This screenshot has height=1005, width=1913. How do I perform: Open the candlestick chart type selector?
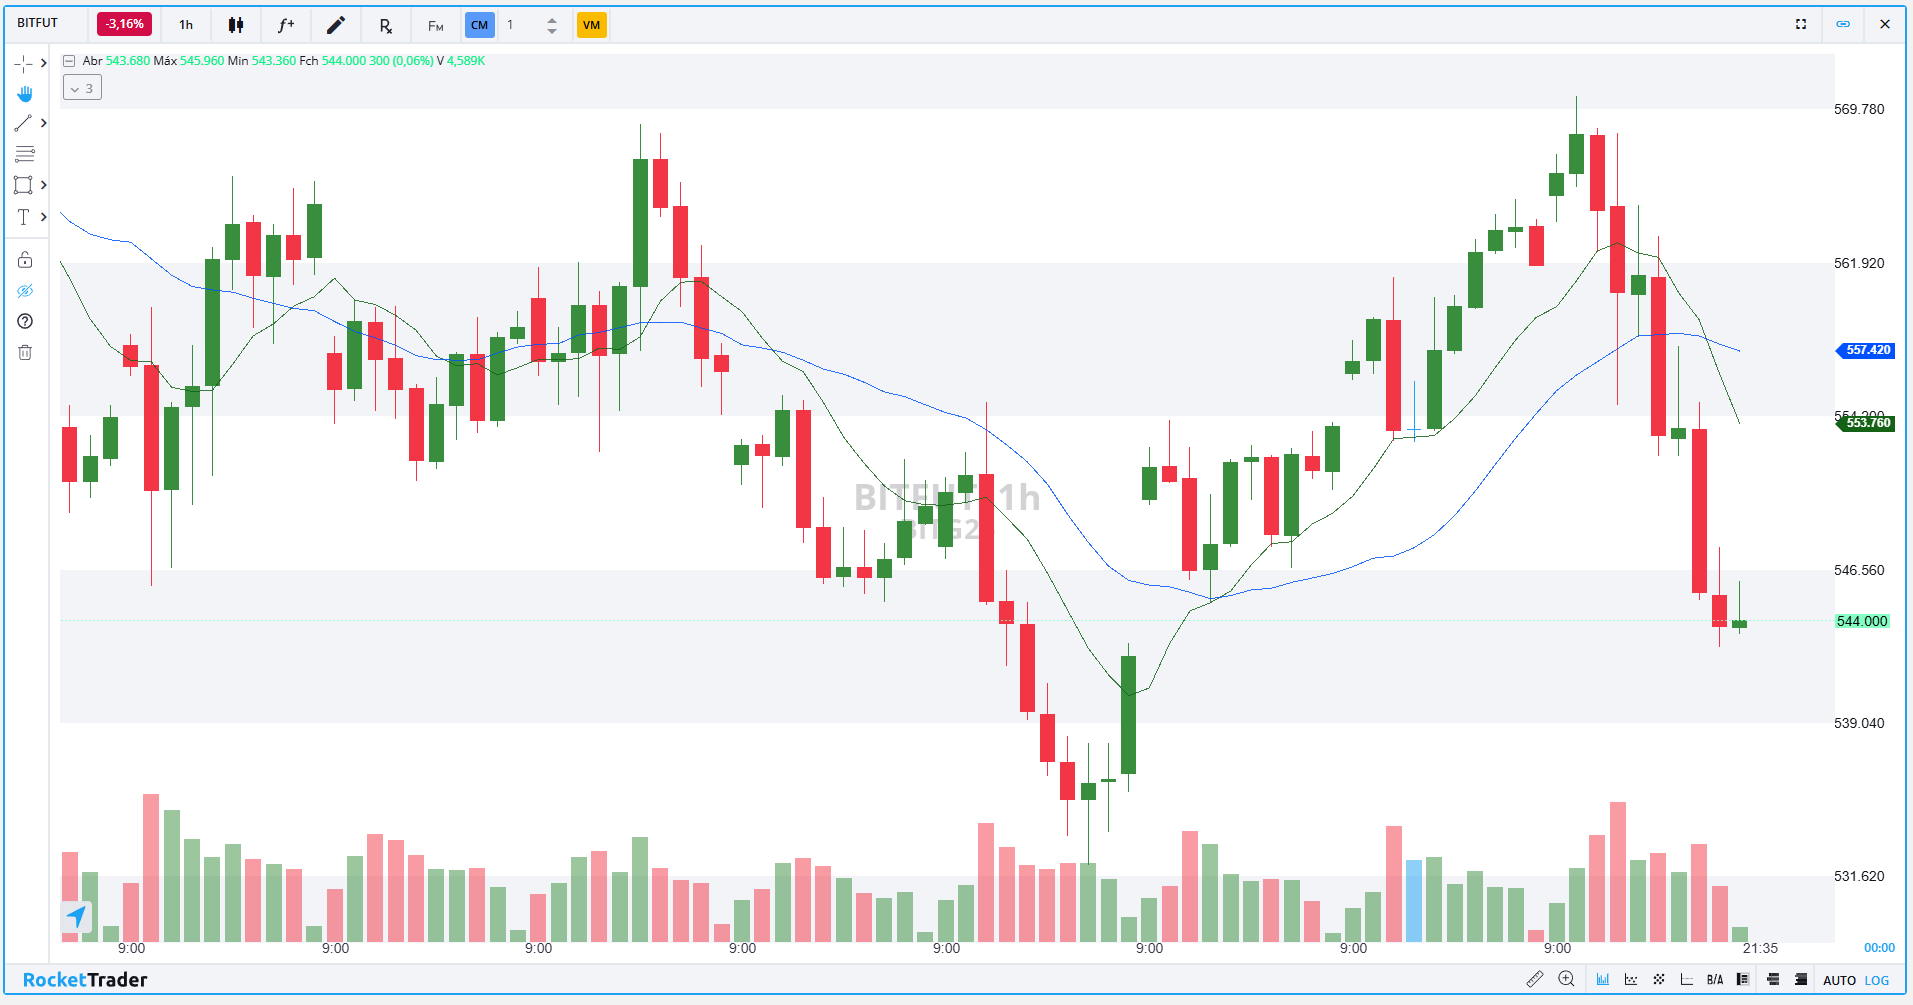(x=236, y=25)
